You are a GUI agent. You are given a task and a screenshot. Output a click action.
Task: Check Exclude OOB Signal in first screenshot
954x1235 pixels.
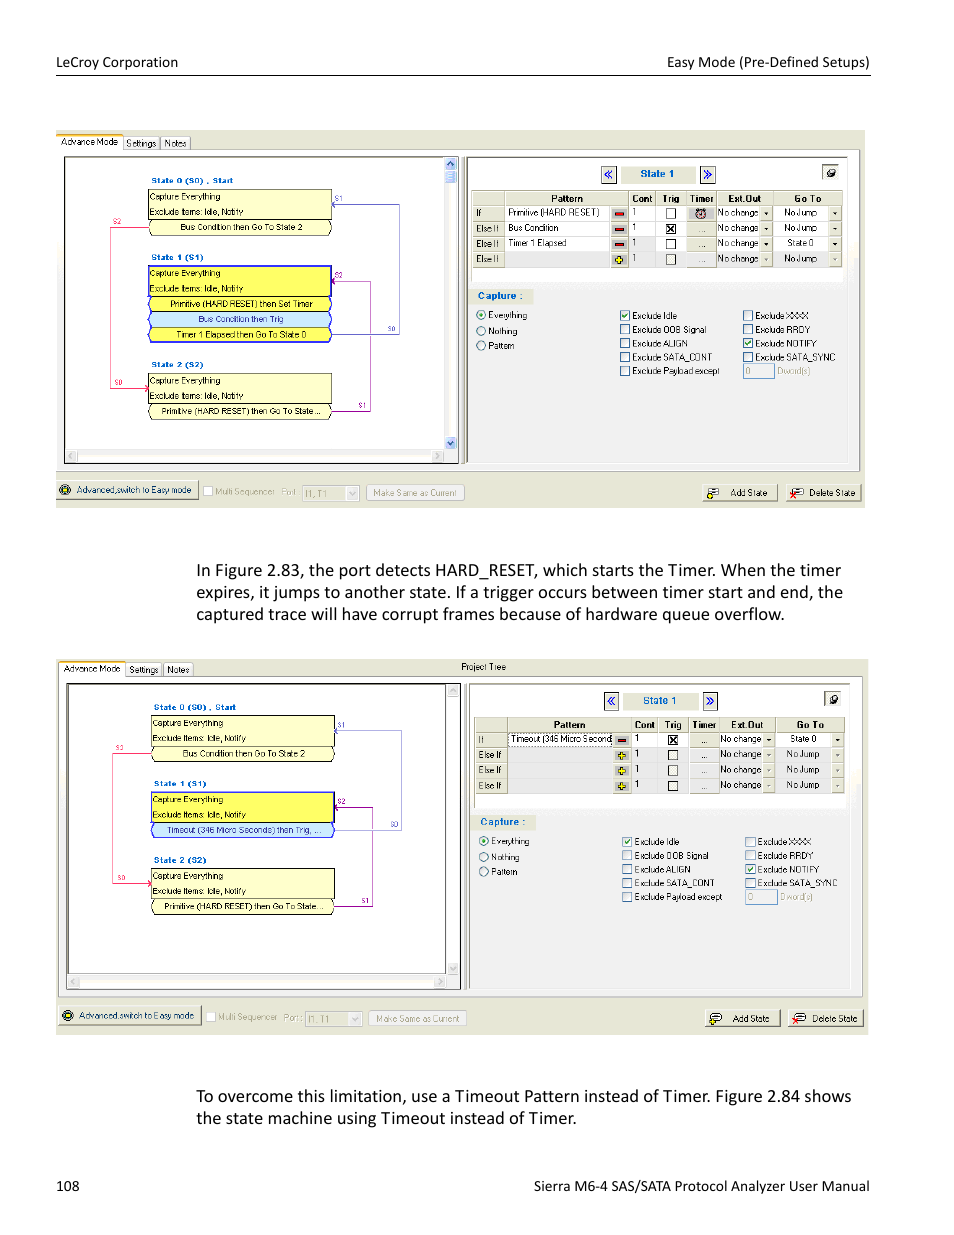tap(624, 329)
